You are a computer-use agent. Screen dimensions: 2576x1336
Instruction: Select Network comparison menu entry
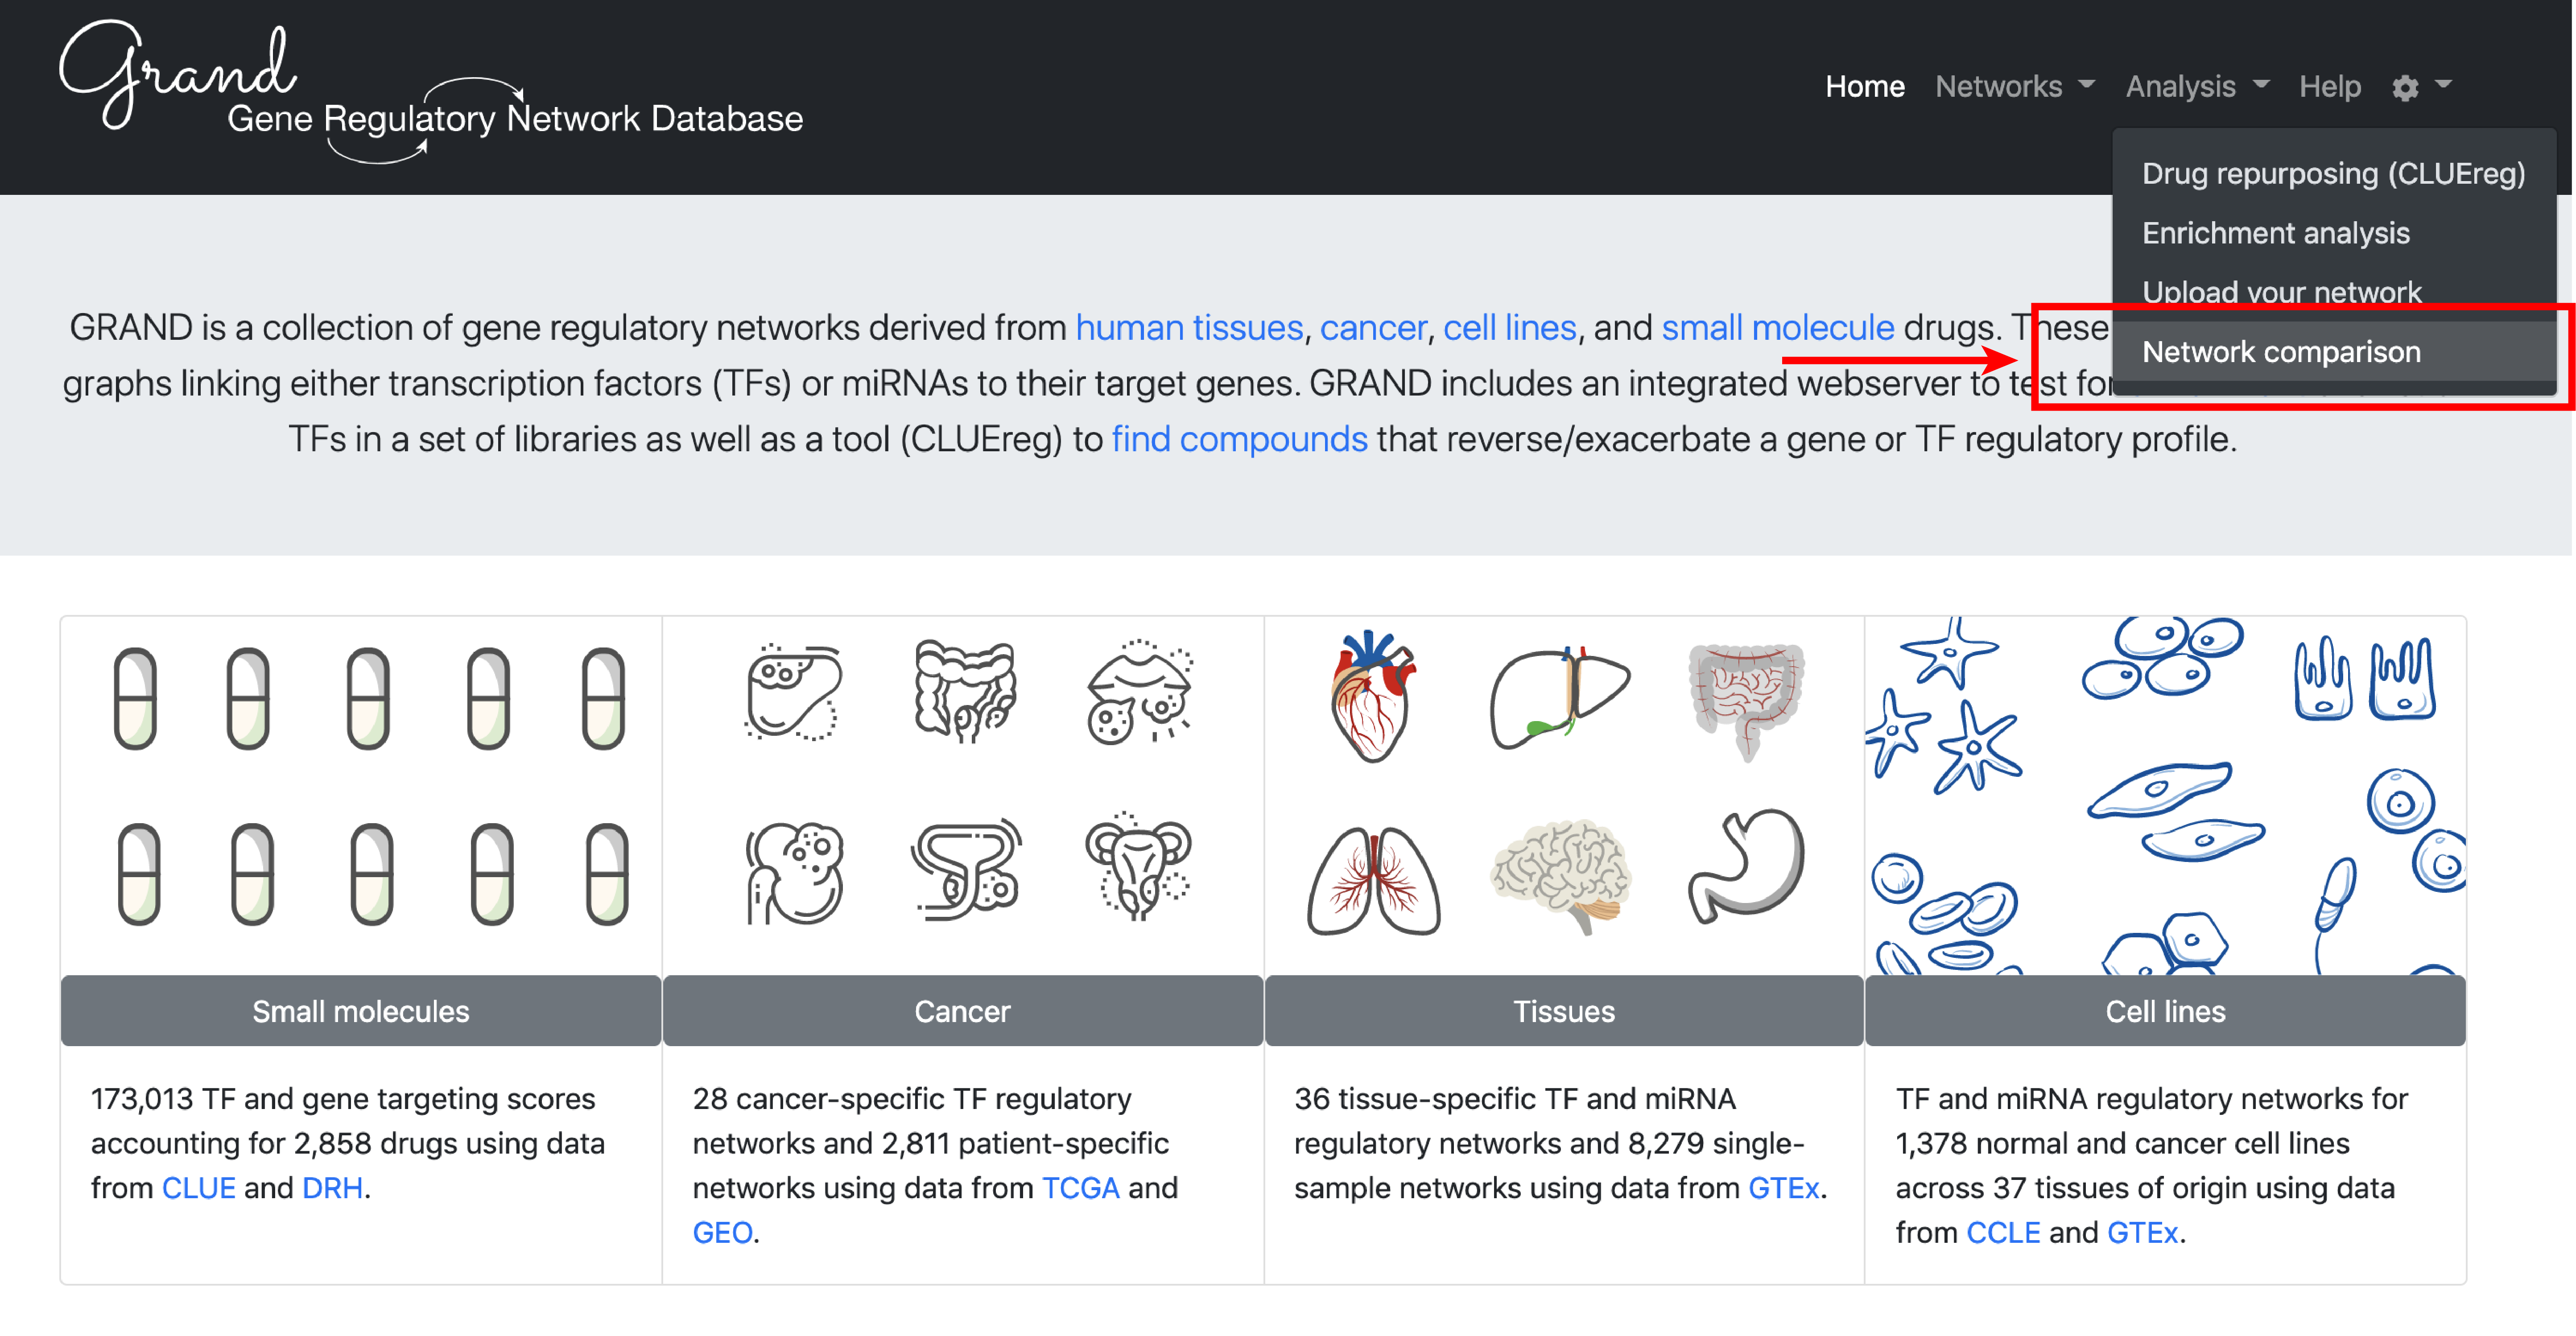[2334, 352]
